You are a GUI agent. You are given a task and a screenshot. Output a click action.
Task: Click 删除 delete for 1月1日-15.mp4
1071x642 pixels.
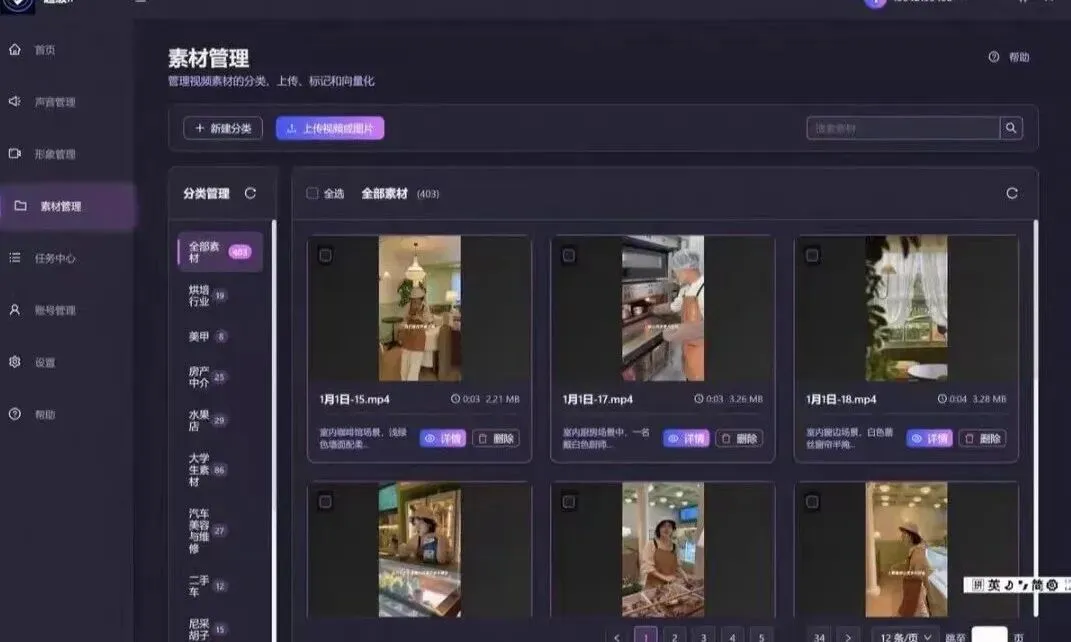496,438
